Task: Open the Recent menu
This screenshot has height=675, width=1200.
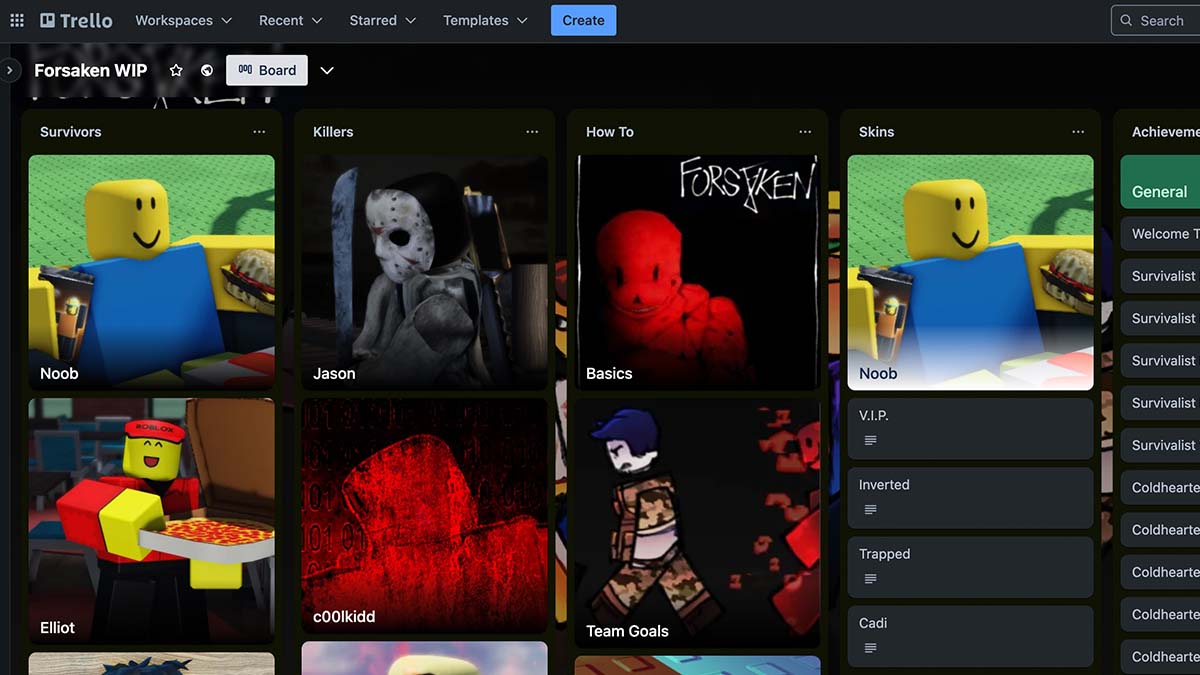Action: [x=290, y=20]
